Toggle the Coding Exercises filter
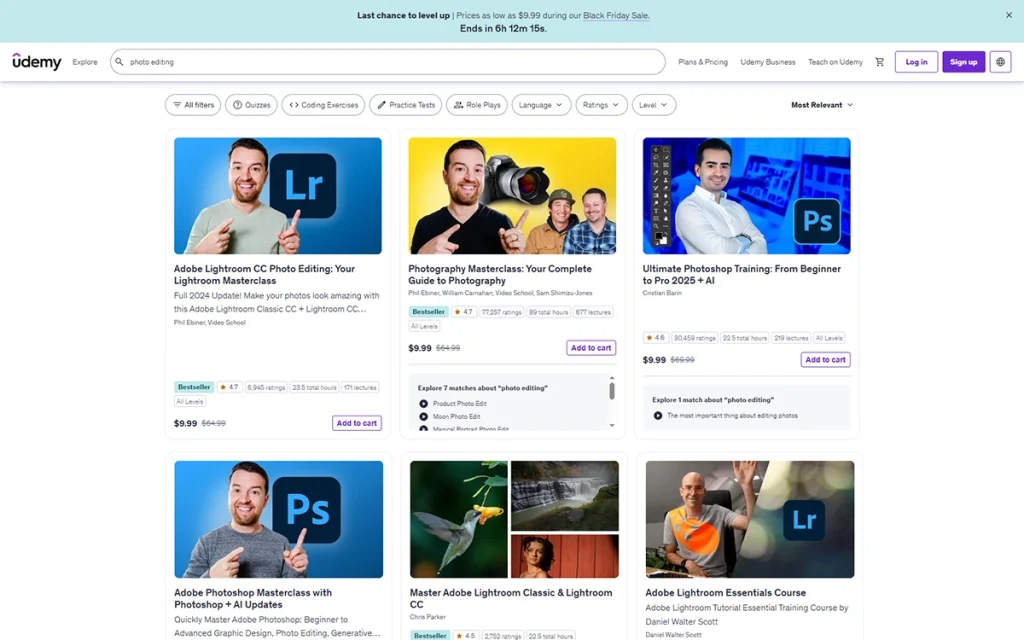 tap(322, 104)
